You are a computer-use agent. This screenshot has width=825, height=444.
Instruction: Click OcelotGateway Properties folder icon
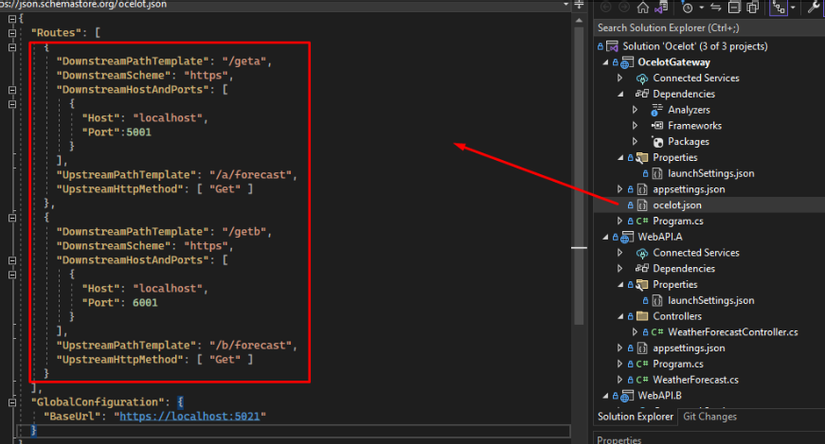(x=642, y=157)
